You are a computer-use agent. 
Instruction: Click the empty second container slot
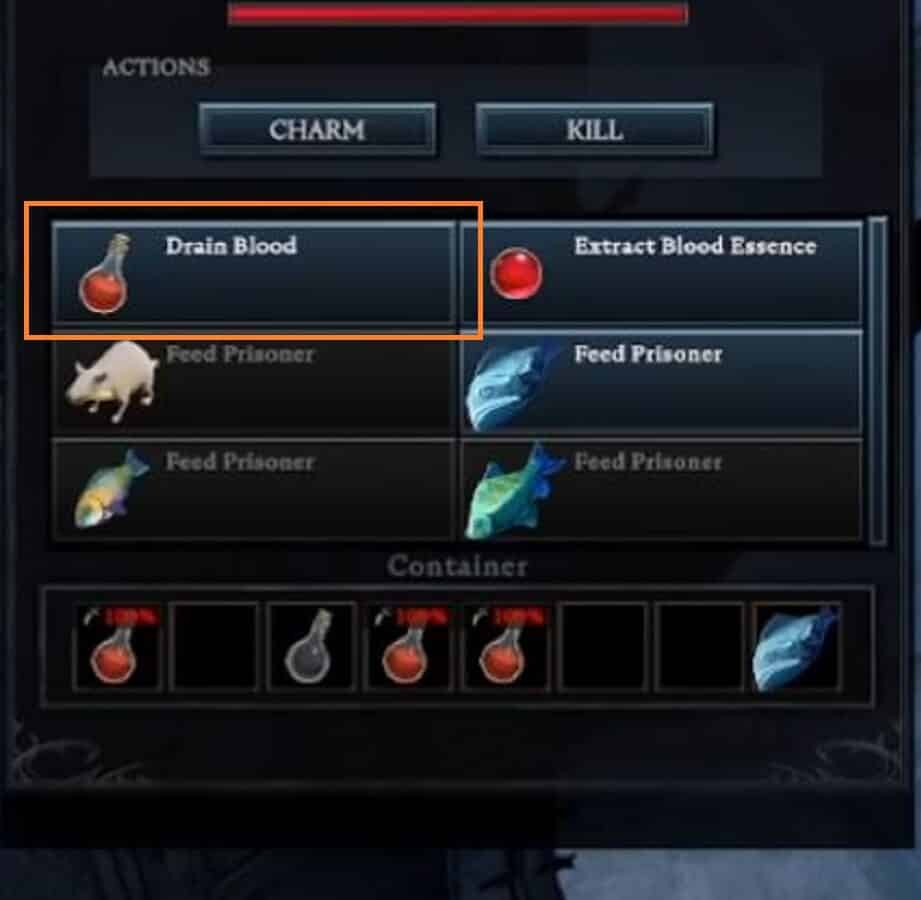(x=214, y=646)
